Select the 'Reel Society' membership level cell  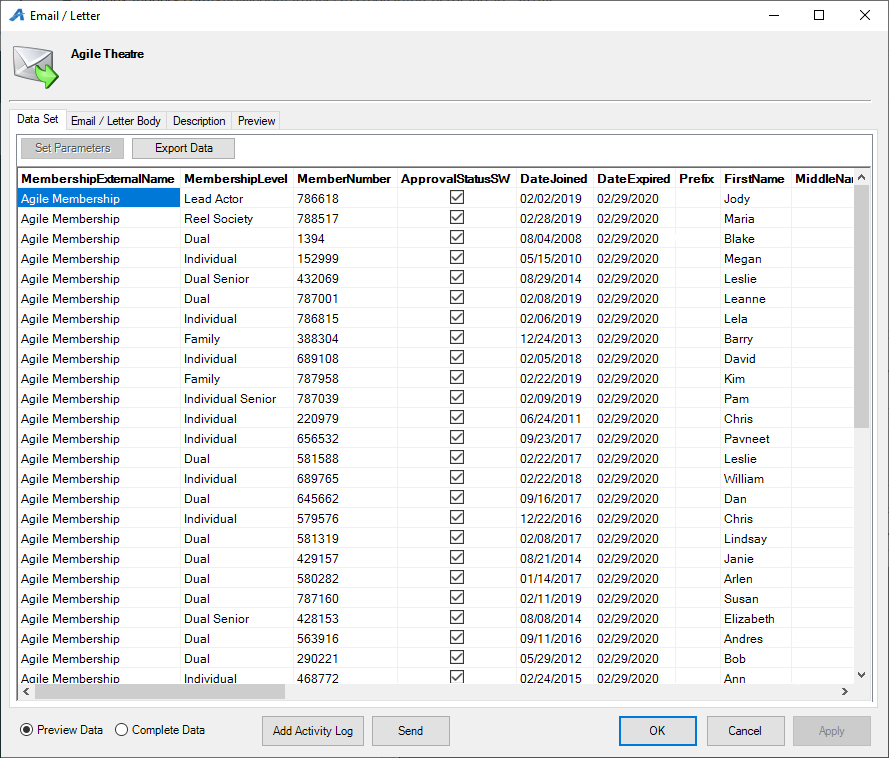(236, 218)
